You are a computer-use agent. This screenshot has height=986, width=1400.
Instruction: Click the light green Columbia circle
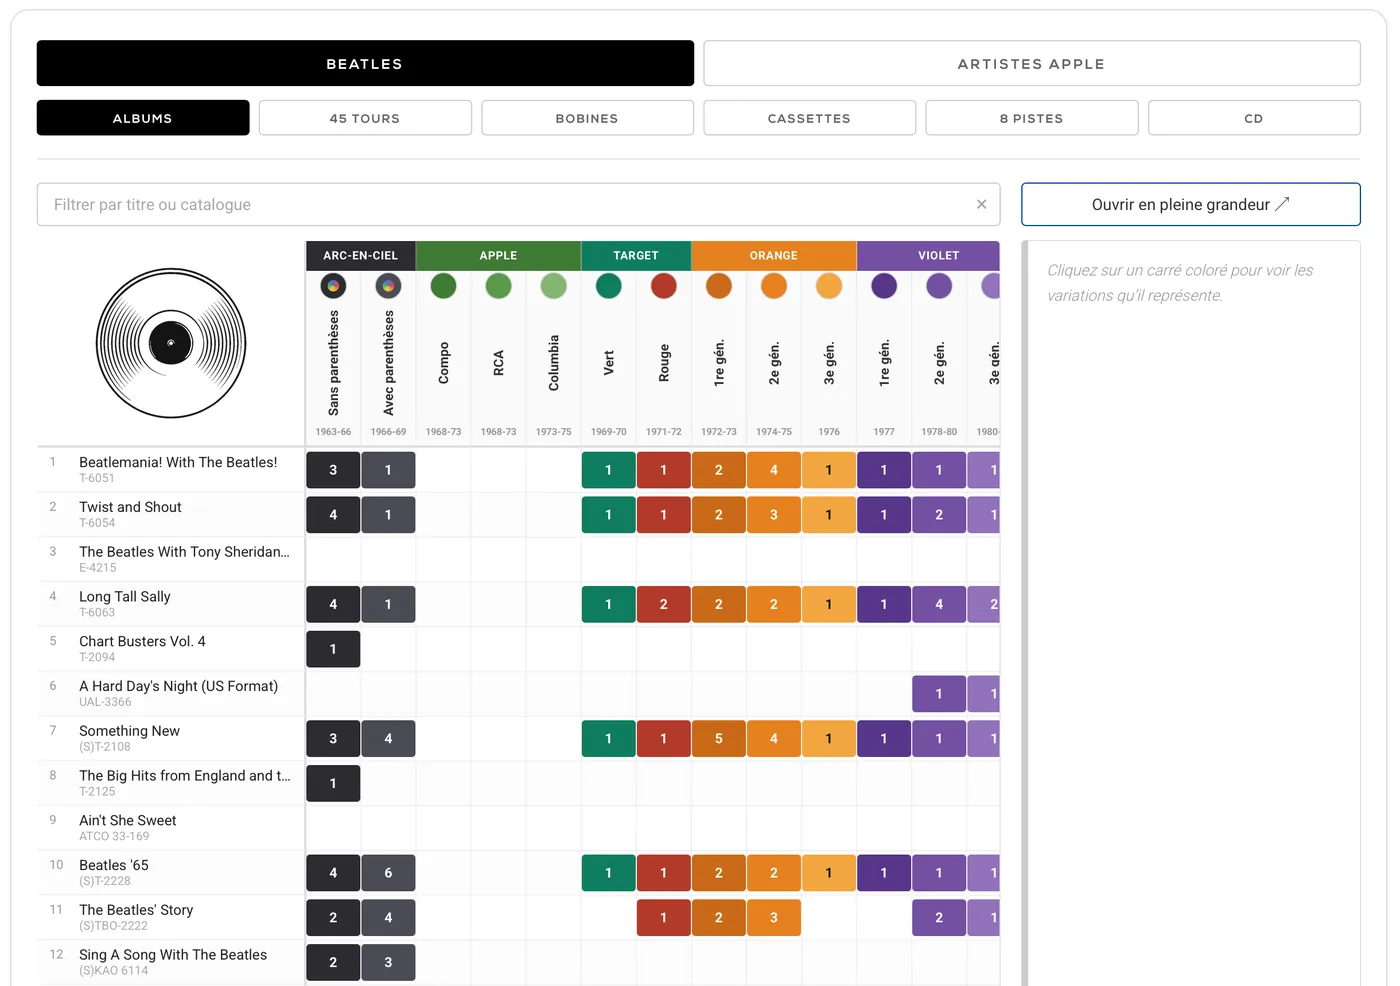(x=553, y=286)
